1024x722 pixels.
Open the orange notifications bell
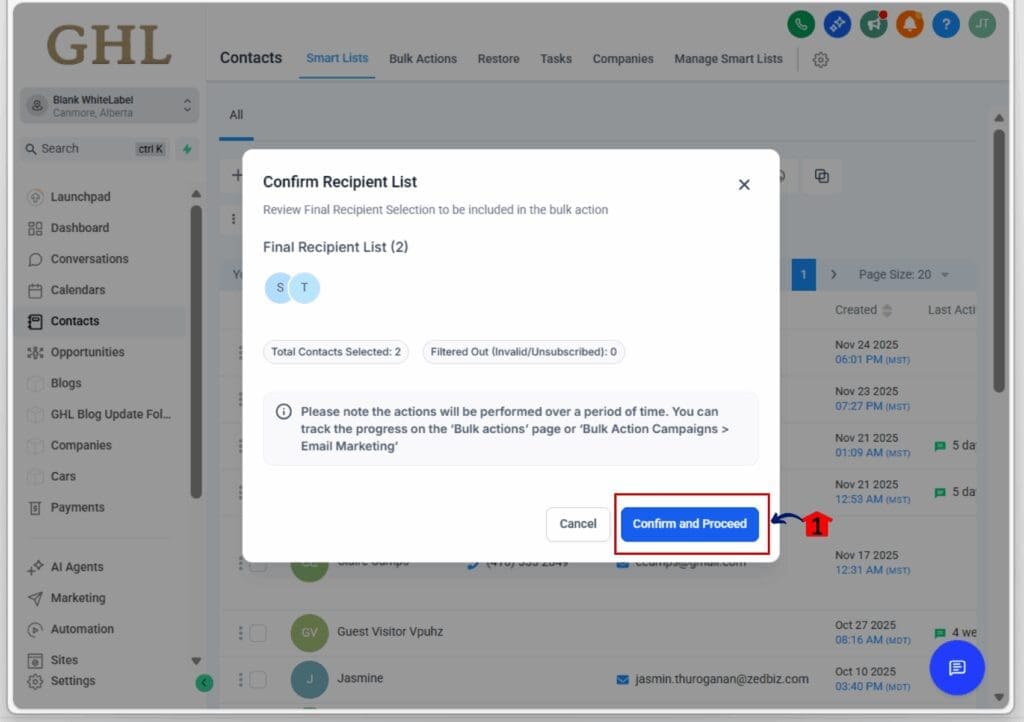pyautogui.click(x=909, y=24)
